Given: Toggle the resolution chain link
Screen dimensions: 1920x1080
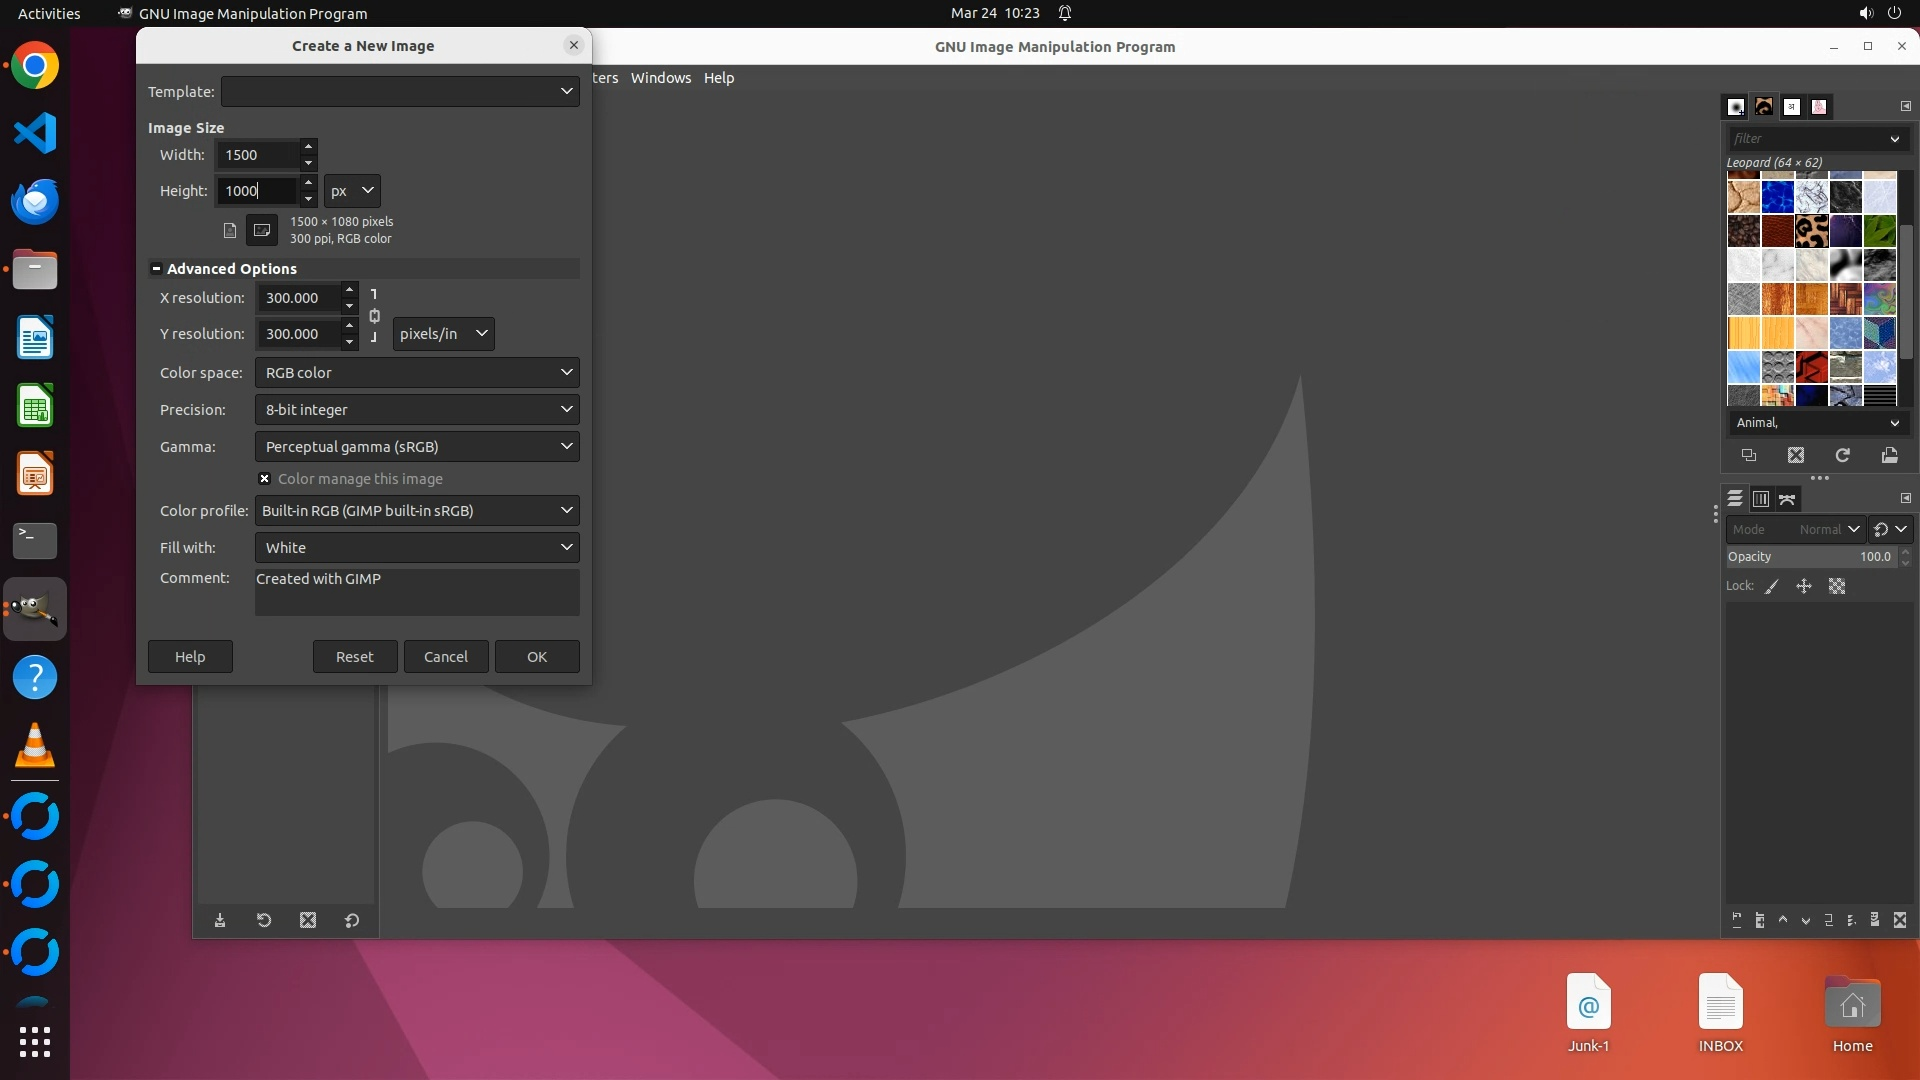Looking at the screenshot, I should click(x=374, y=316).
